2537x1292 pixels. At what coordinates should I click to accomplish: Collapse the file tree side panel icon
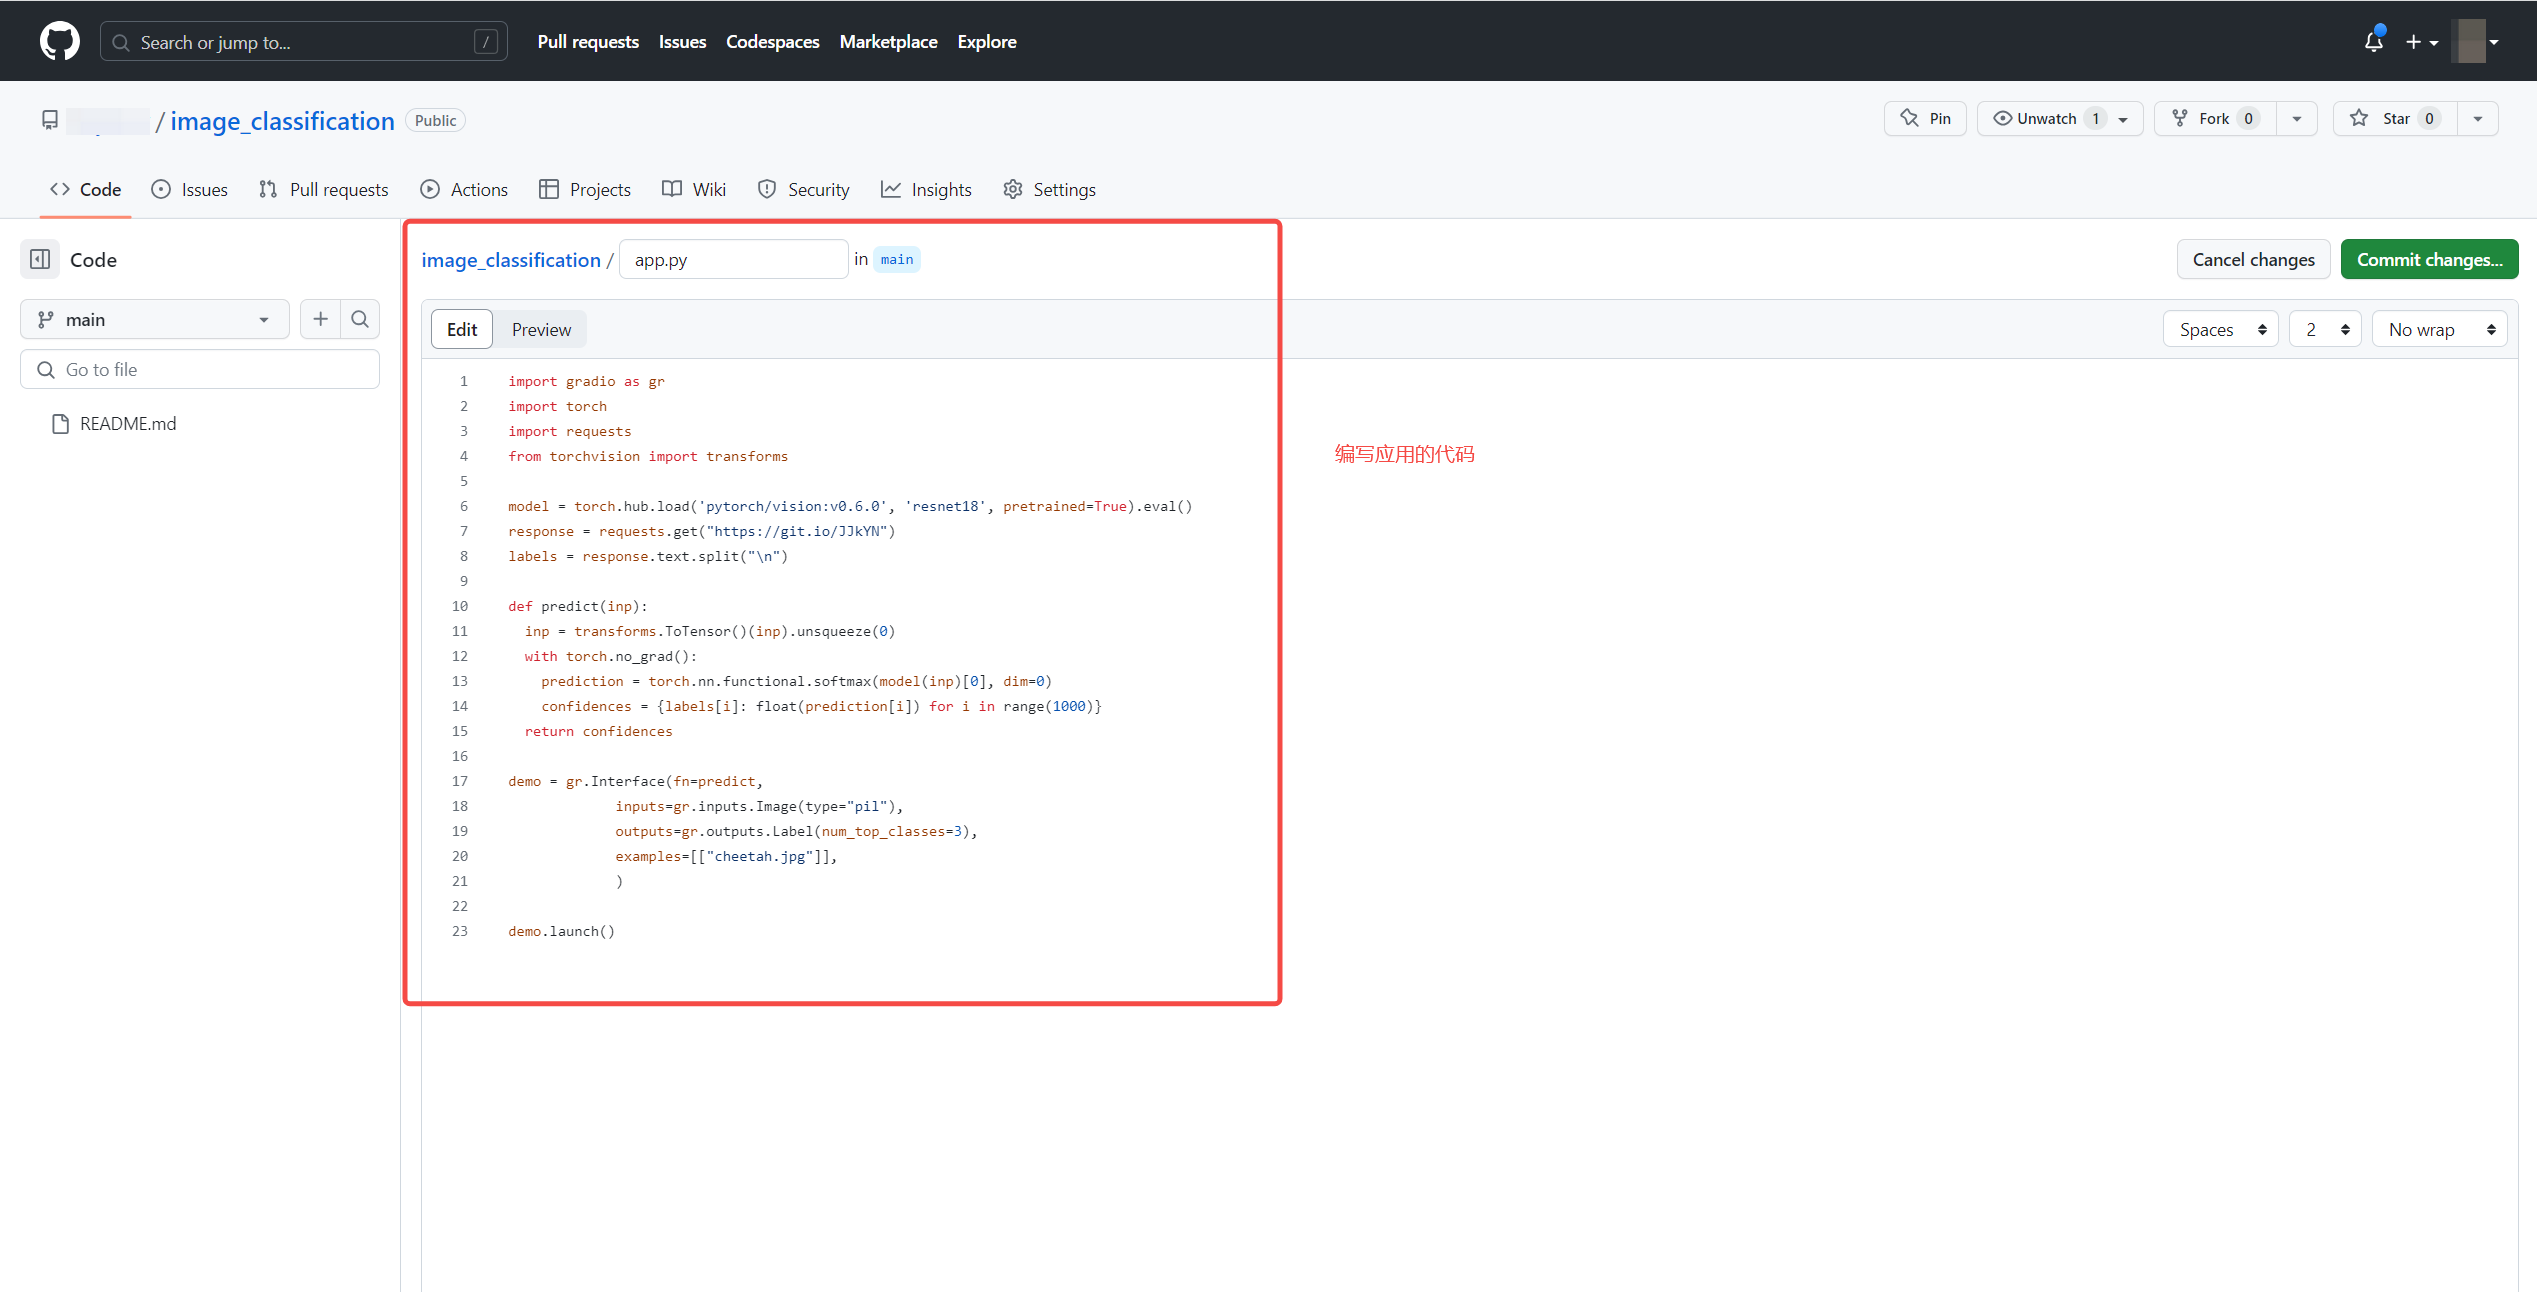pyautogui.click(x=40, y=260)
